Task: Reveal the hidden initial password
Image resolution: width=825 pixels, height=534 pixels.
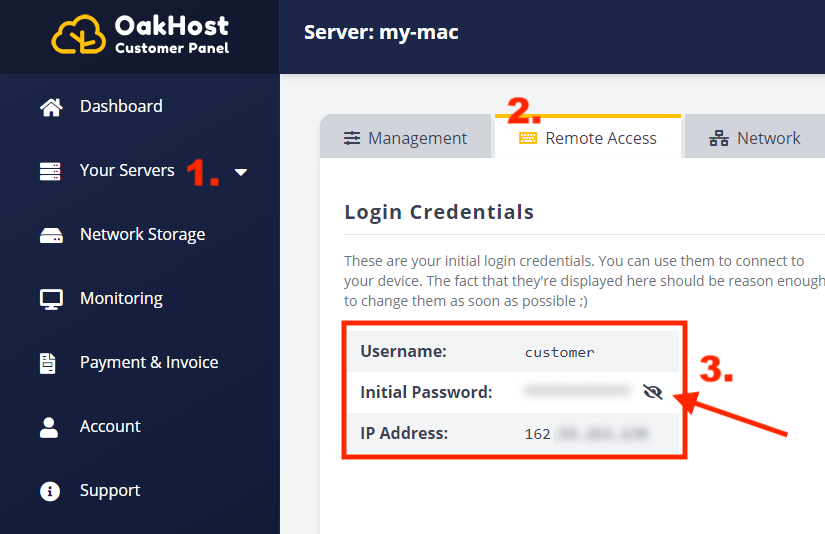Action: pyautogui.click(x=653, y=392)
